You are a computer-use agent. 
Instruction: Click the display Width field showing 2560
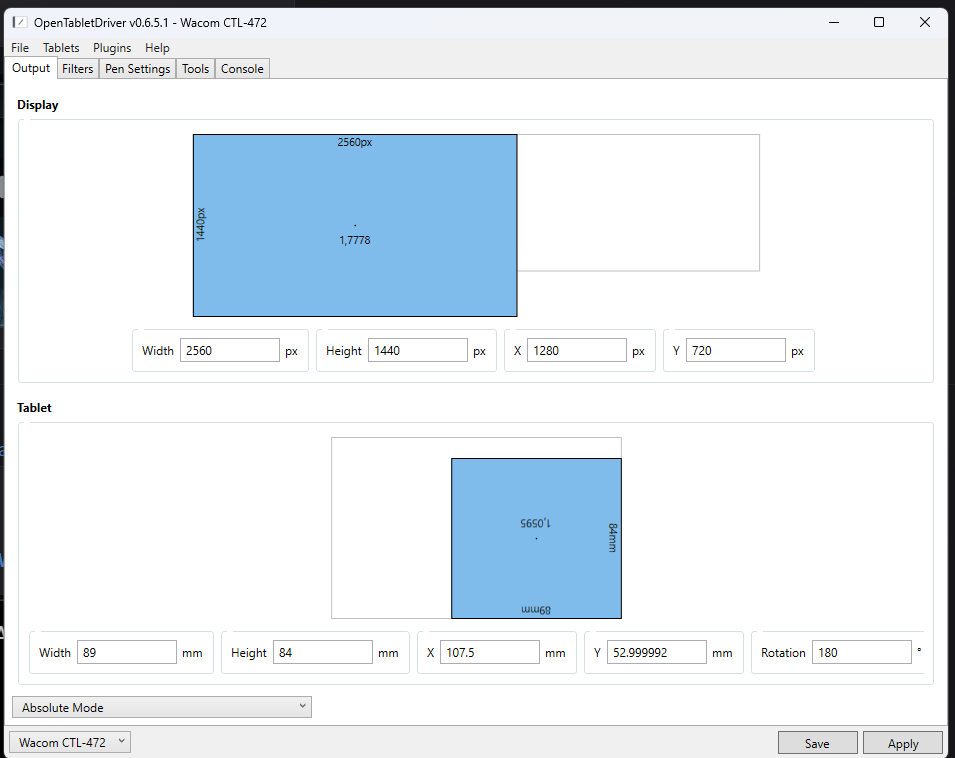pos(230,351)
